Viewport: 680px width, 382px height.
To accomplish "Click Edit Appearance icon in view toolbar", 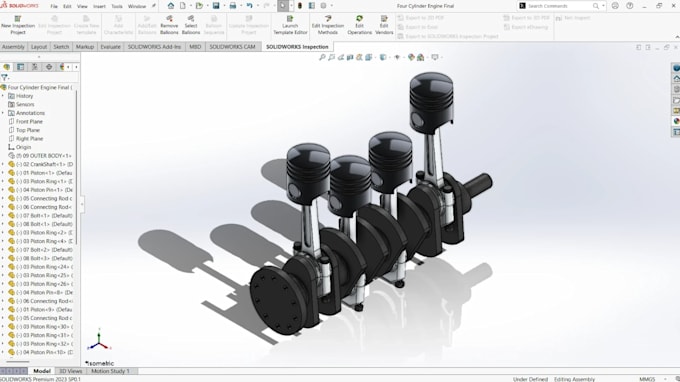I will tap(411, 57).
